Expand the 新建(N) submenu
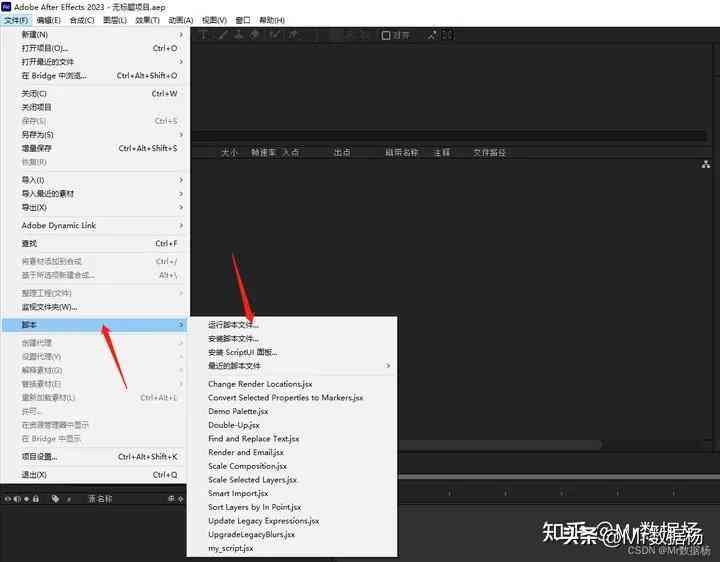 (x=95, y=34)
